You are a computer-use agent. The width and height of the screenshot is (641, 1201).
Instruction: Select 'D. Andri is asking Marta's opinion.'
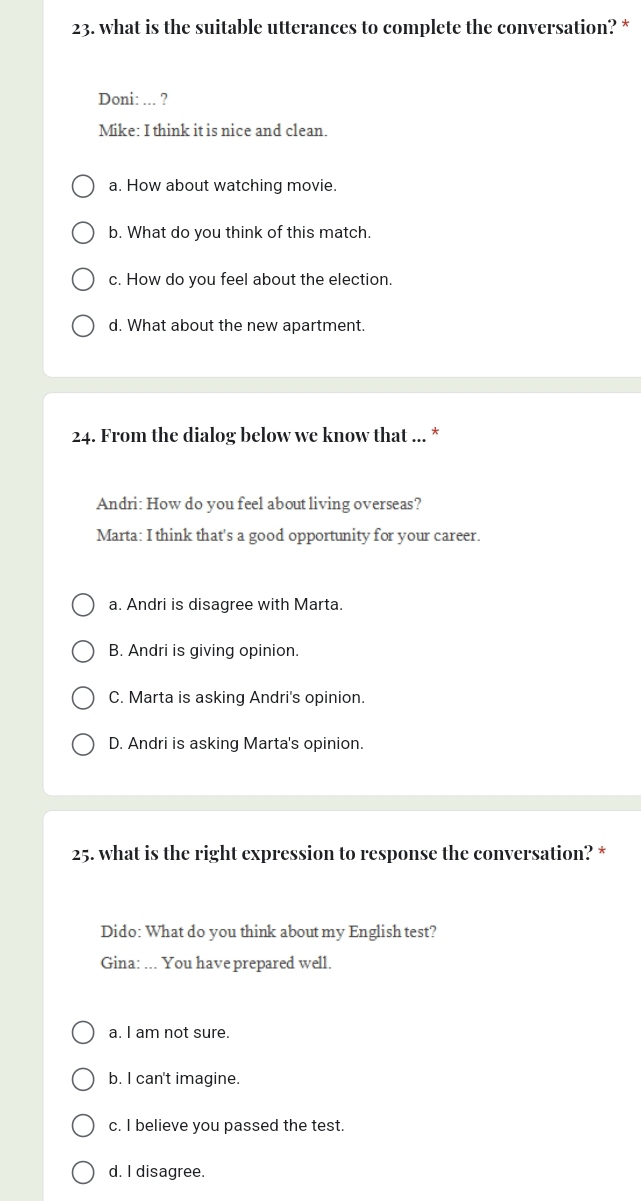coord(85,744)
